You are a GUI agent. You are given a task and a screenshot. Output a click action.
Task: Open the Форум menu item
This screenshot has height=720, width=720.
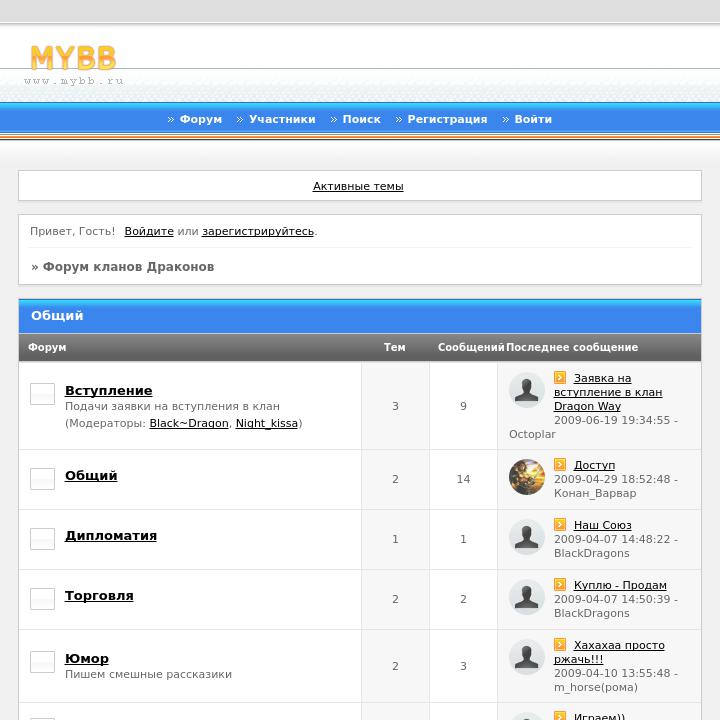201,119
